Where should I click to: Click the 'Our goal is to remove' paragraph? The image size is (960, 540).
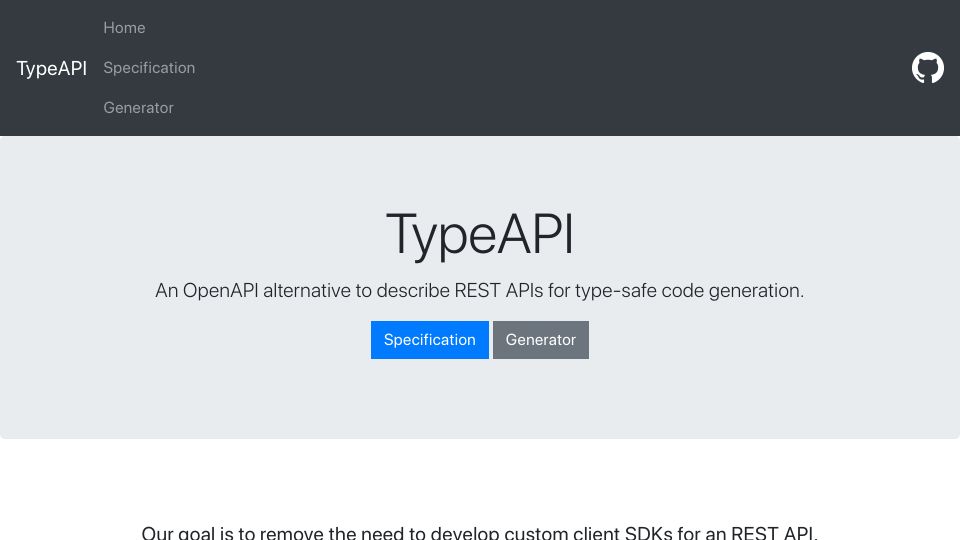[479, 532]
